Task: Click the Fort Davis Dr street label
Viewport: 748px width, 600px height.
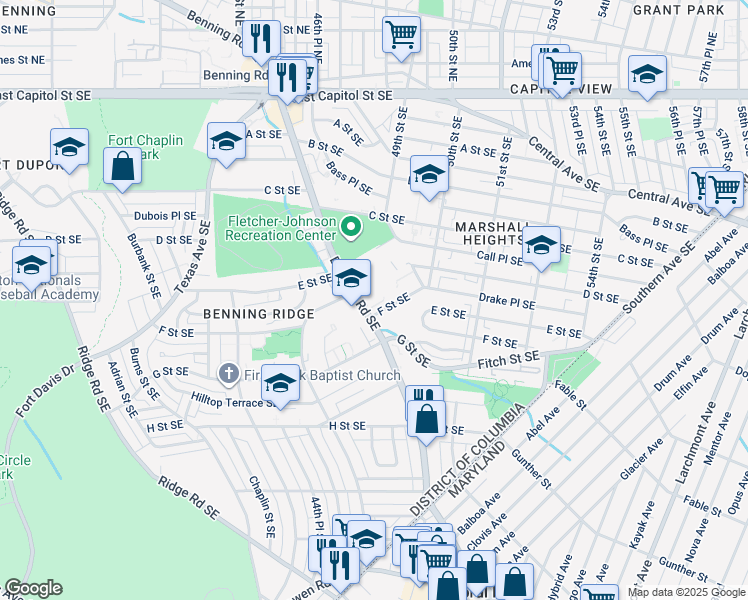Action: coord(45,391)
